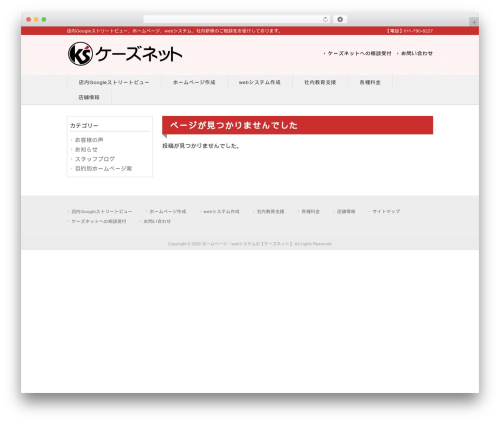Open ホームページ作成 in the main navigation
Screen dimensions: 500x423
tap(194, 82)
